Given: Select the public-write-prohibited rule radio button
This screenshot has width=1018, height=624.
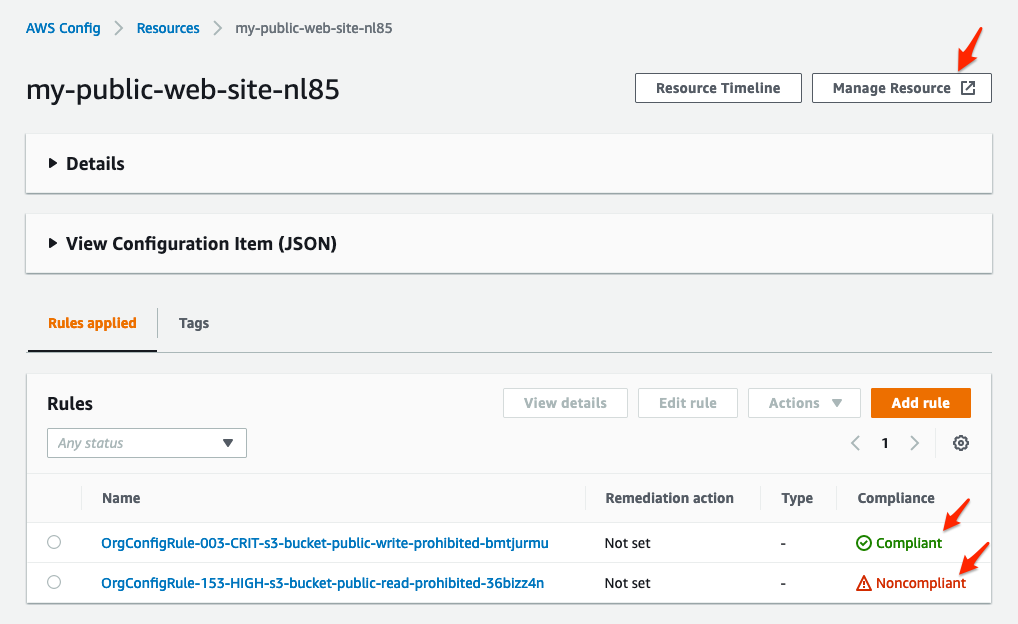Looking at the screenshot, I should click(54, 542).
